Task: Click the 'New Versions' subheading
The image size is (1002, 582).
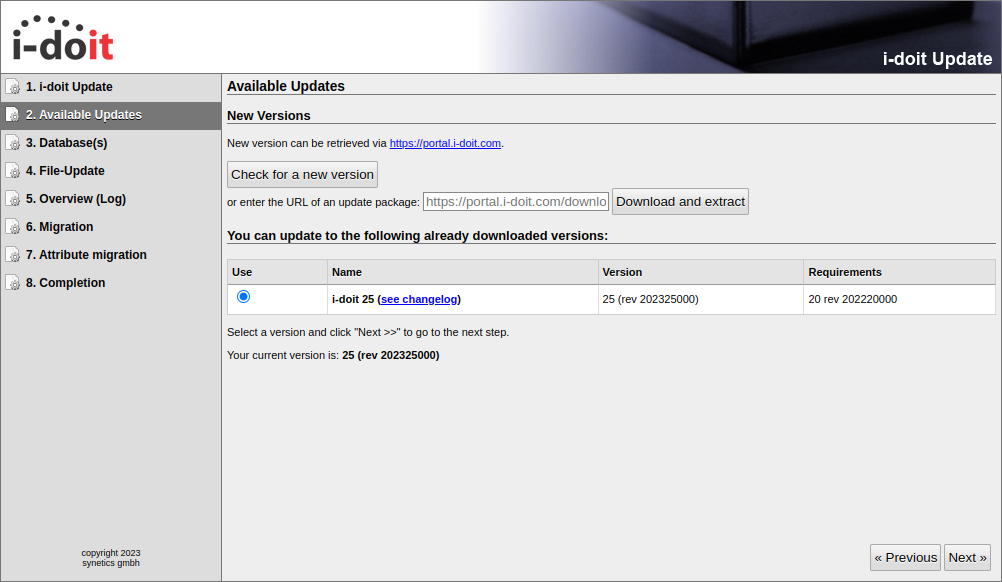Action: [x=268, y=116]
